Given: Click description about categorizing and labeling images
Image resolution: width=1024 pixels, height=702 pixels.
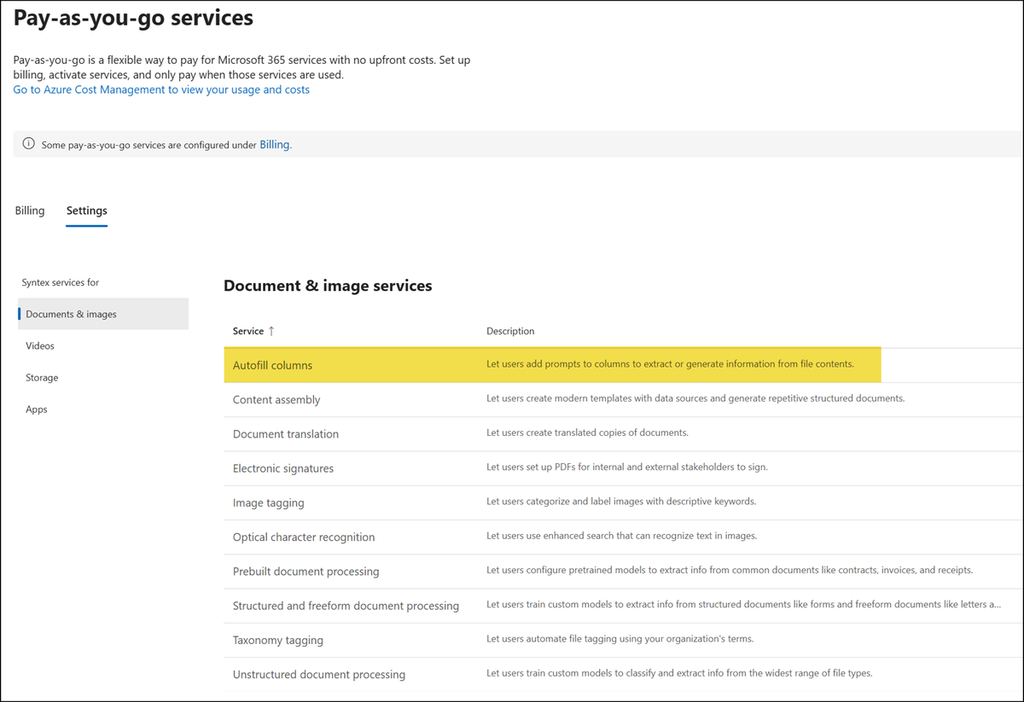Looking at the screenshot, I should [x=621, y=502].
